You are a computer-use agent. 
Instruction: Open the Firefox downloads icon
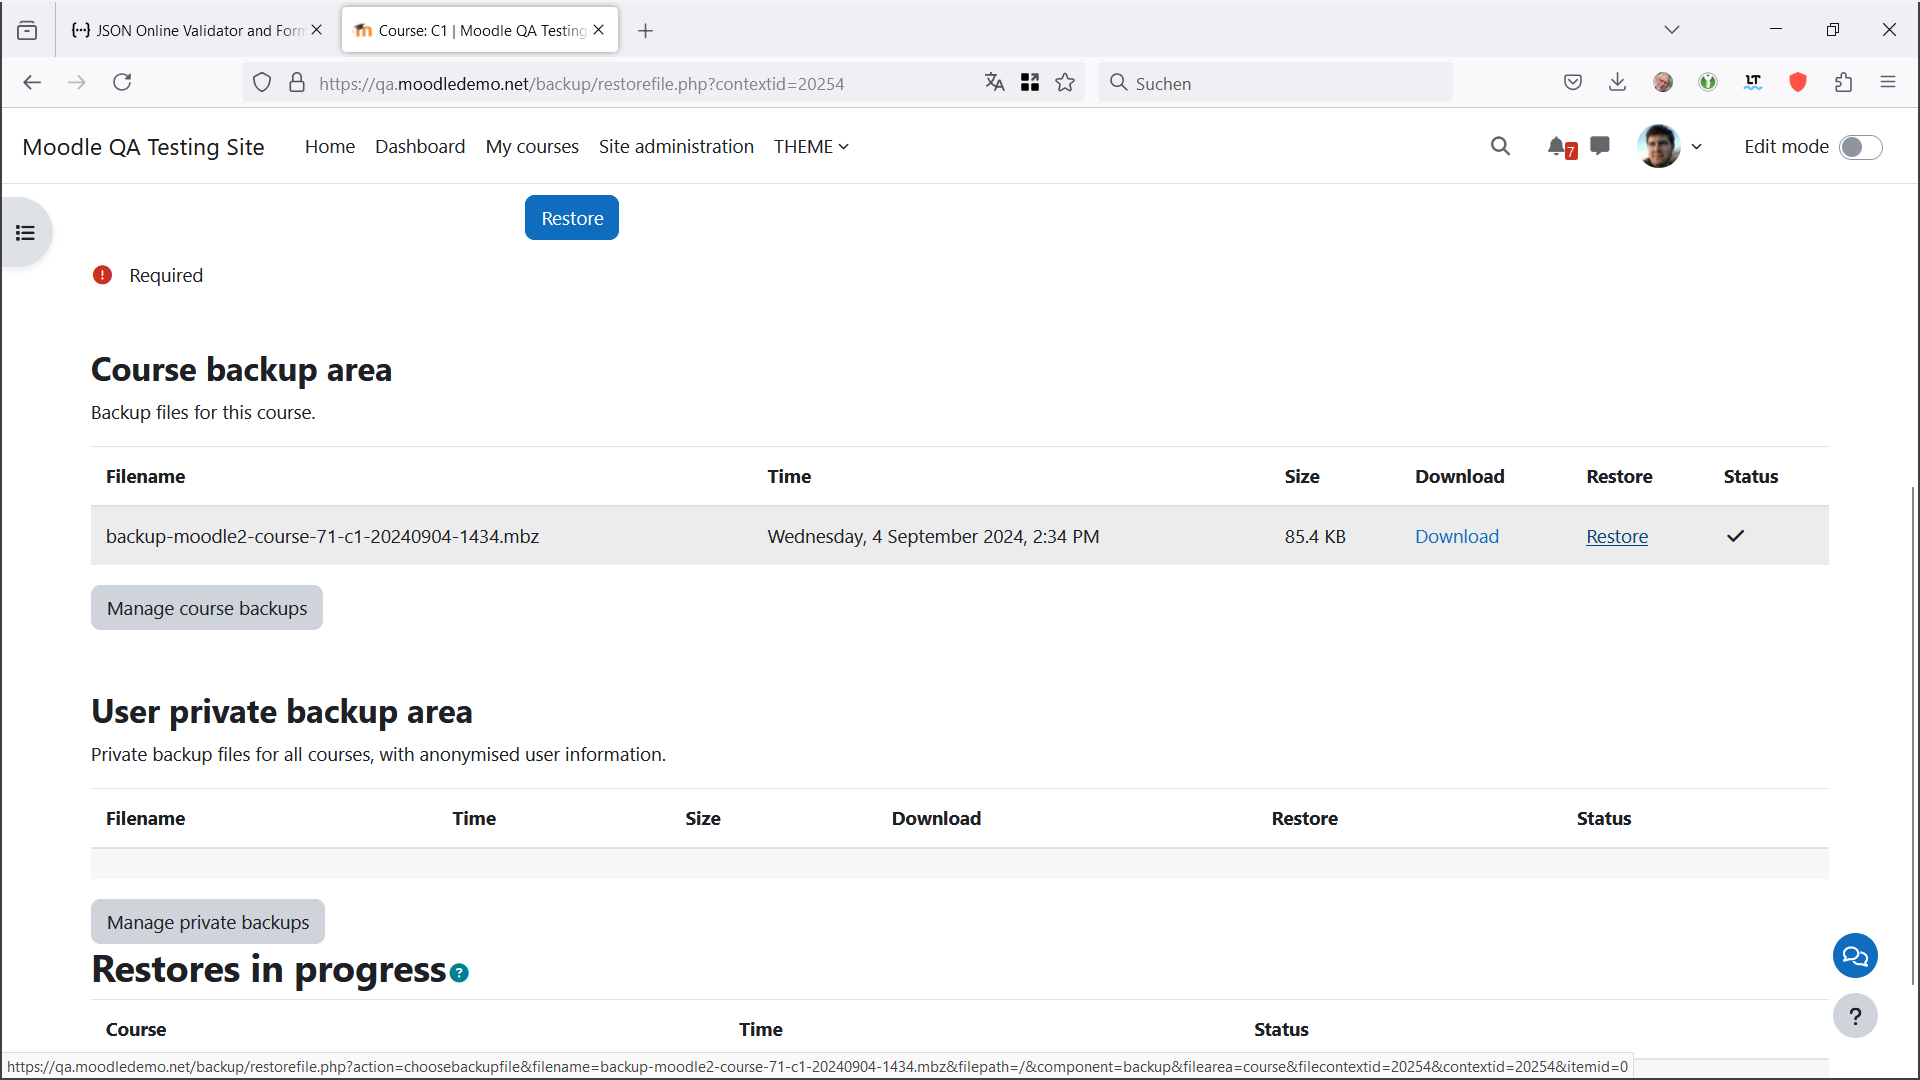(x=1617, y=83)
